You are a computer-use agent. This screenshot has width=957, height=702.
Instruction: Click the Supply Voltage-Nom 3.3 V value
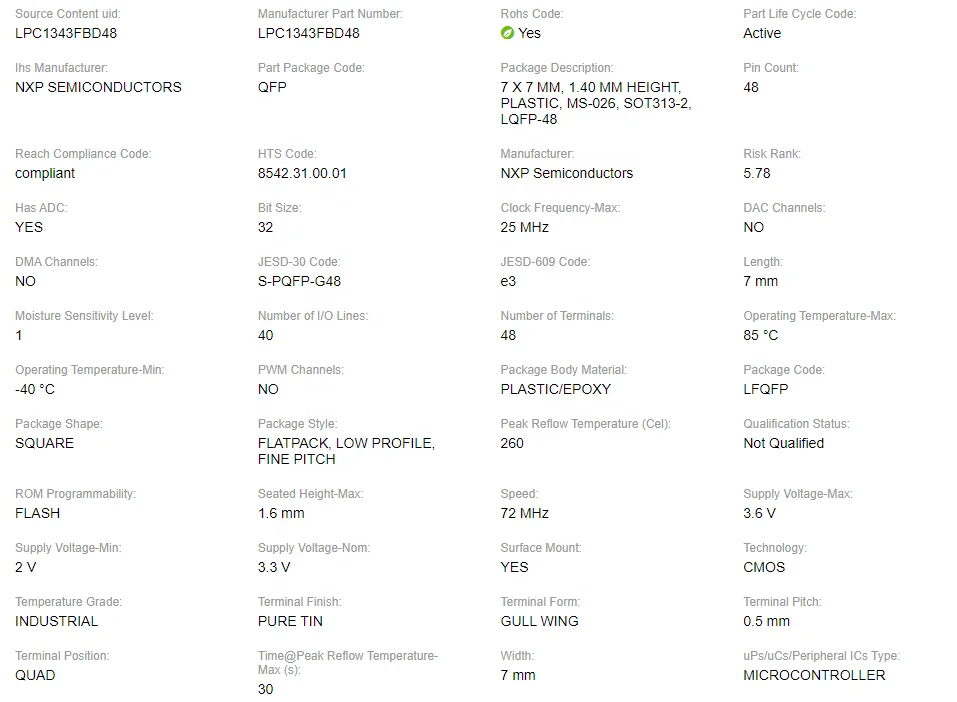[273, 567]
